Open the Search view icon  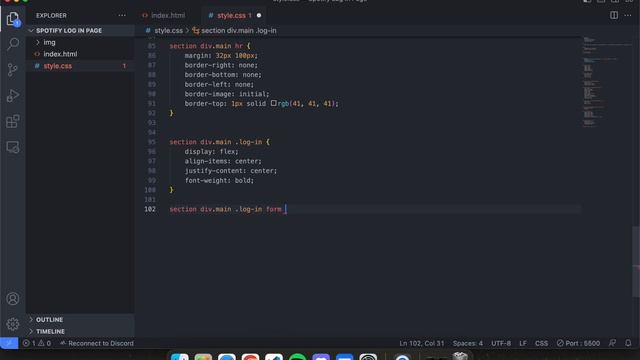(13, 44)
